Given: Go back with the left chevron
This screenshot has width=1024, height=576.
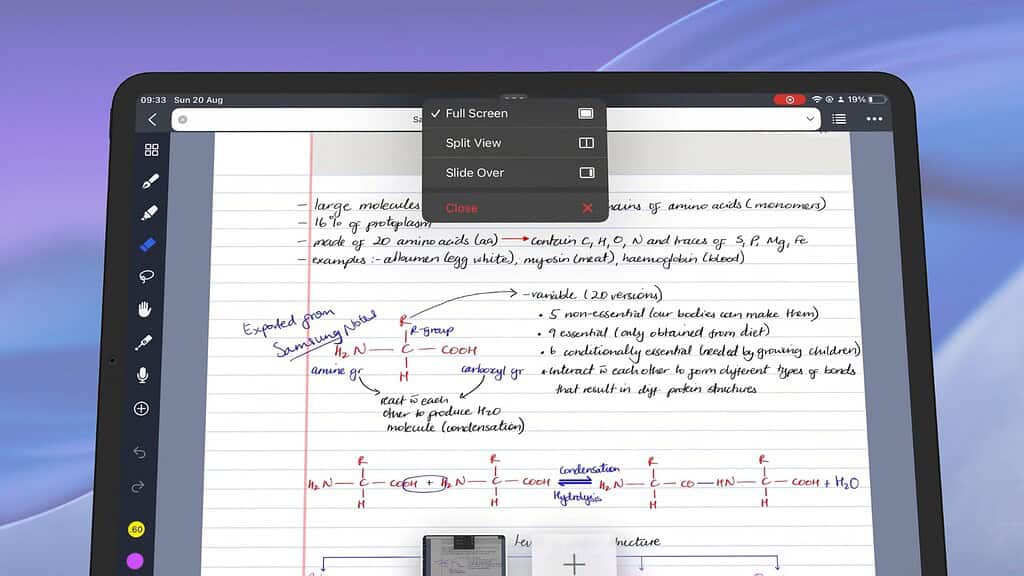Looking at the screenshot, I should (x=152, y=120).
